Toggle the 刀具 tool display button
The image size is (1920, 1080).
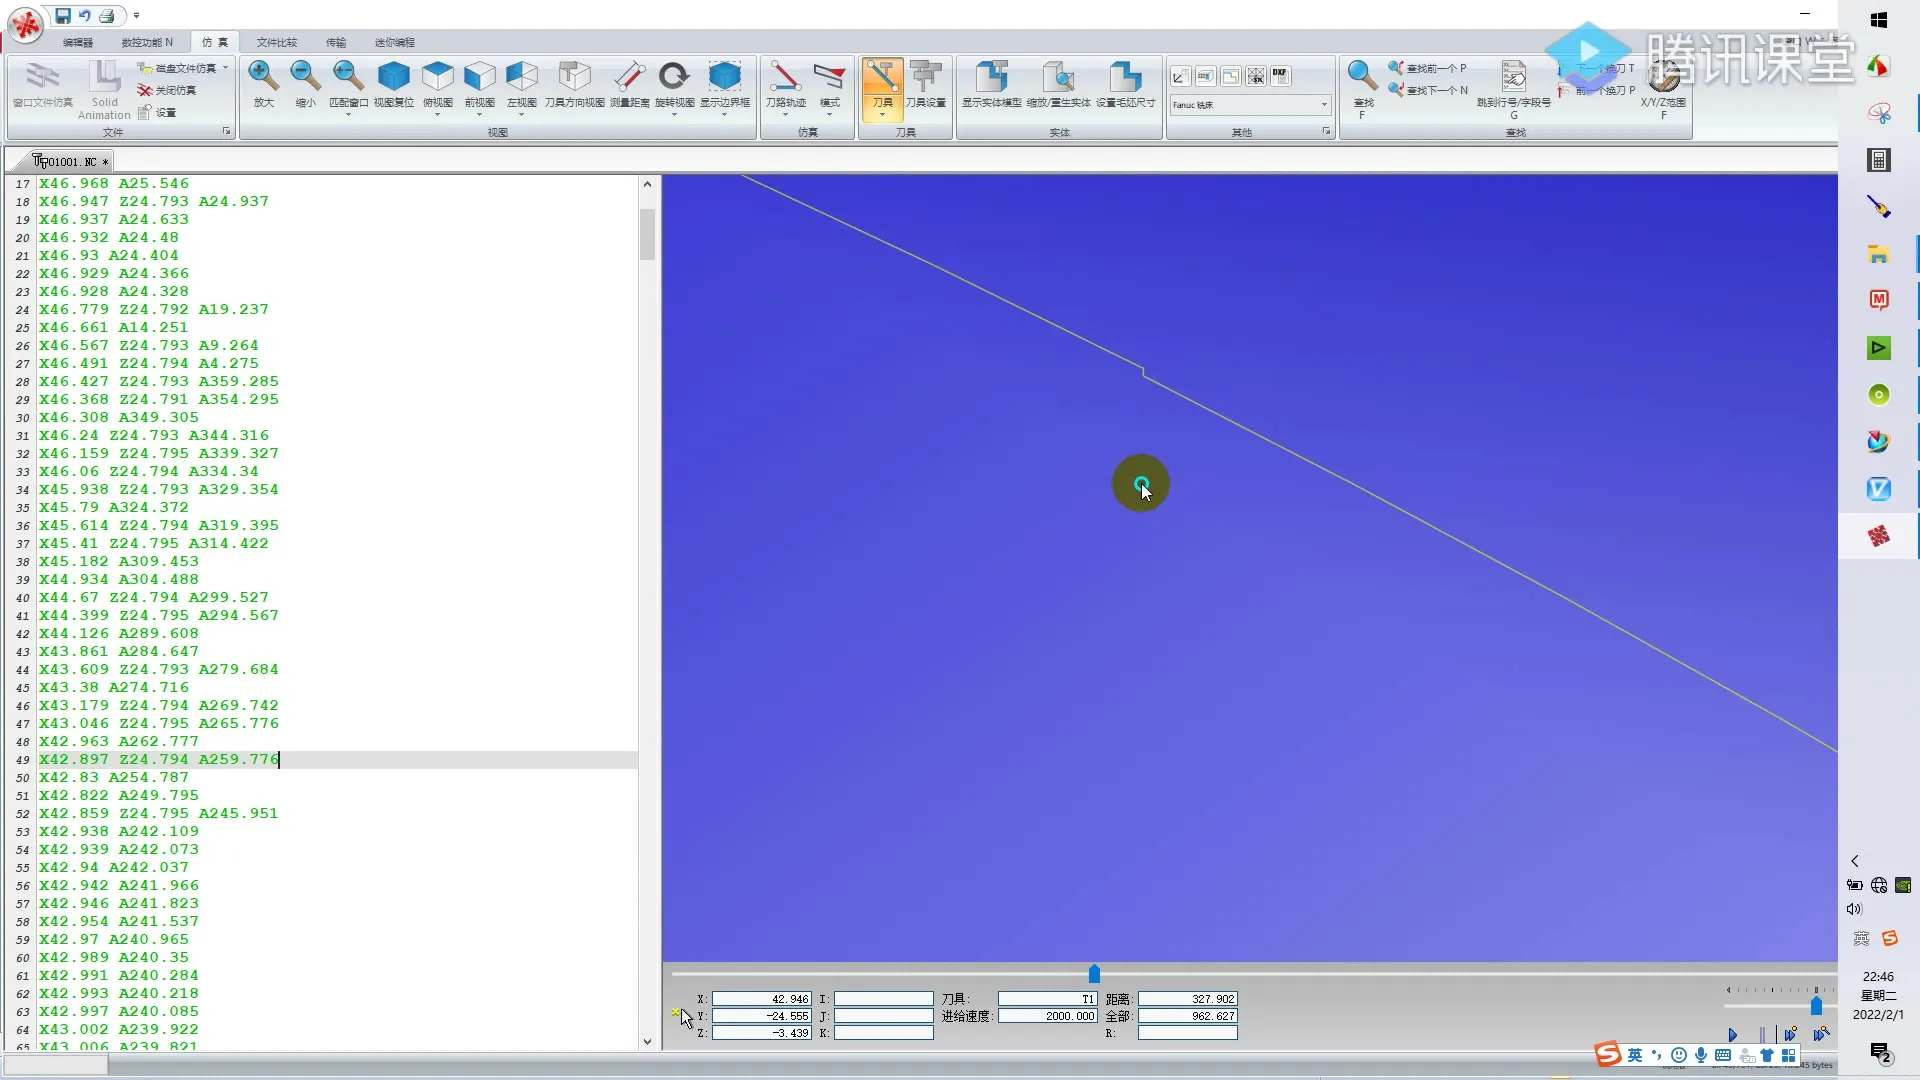point(882,78)
